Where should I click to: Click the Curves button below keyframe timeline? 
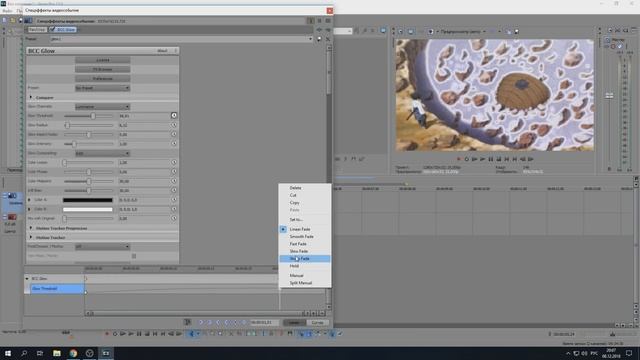pyautogui.click(x=317, y=322)
